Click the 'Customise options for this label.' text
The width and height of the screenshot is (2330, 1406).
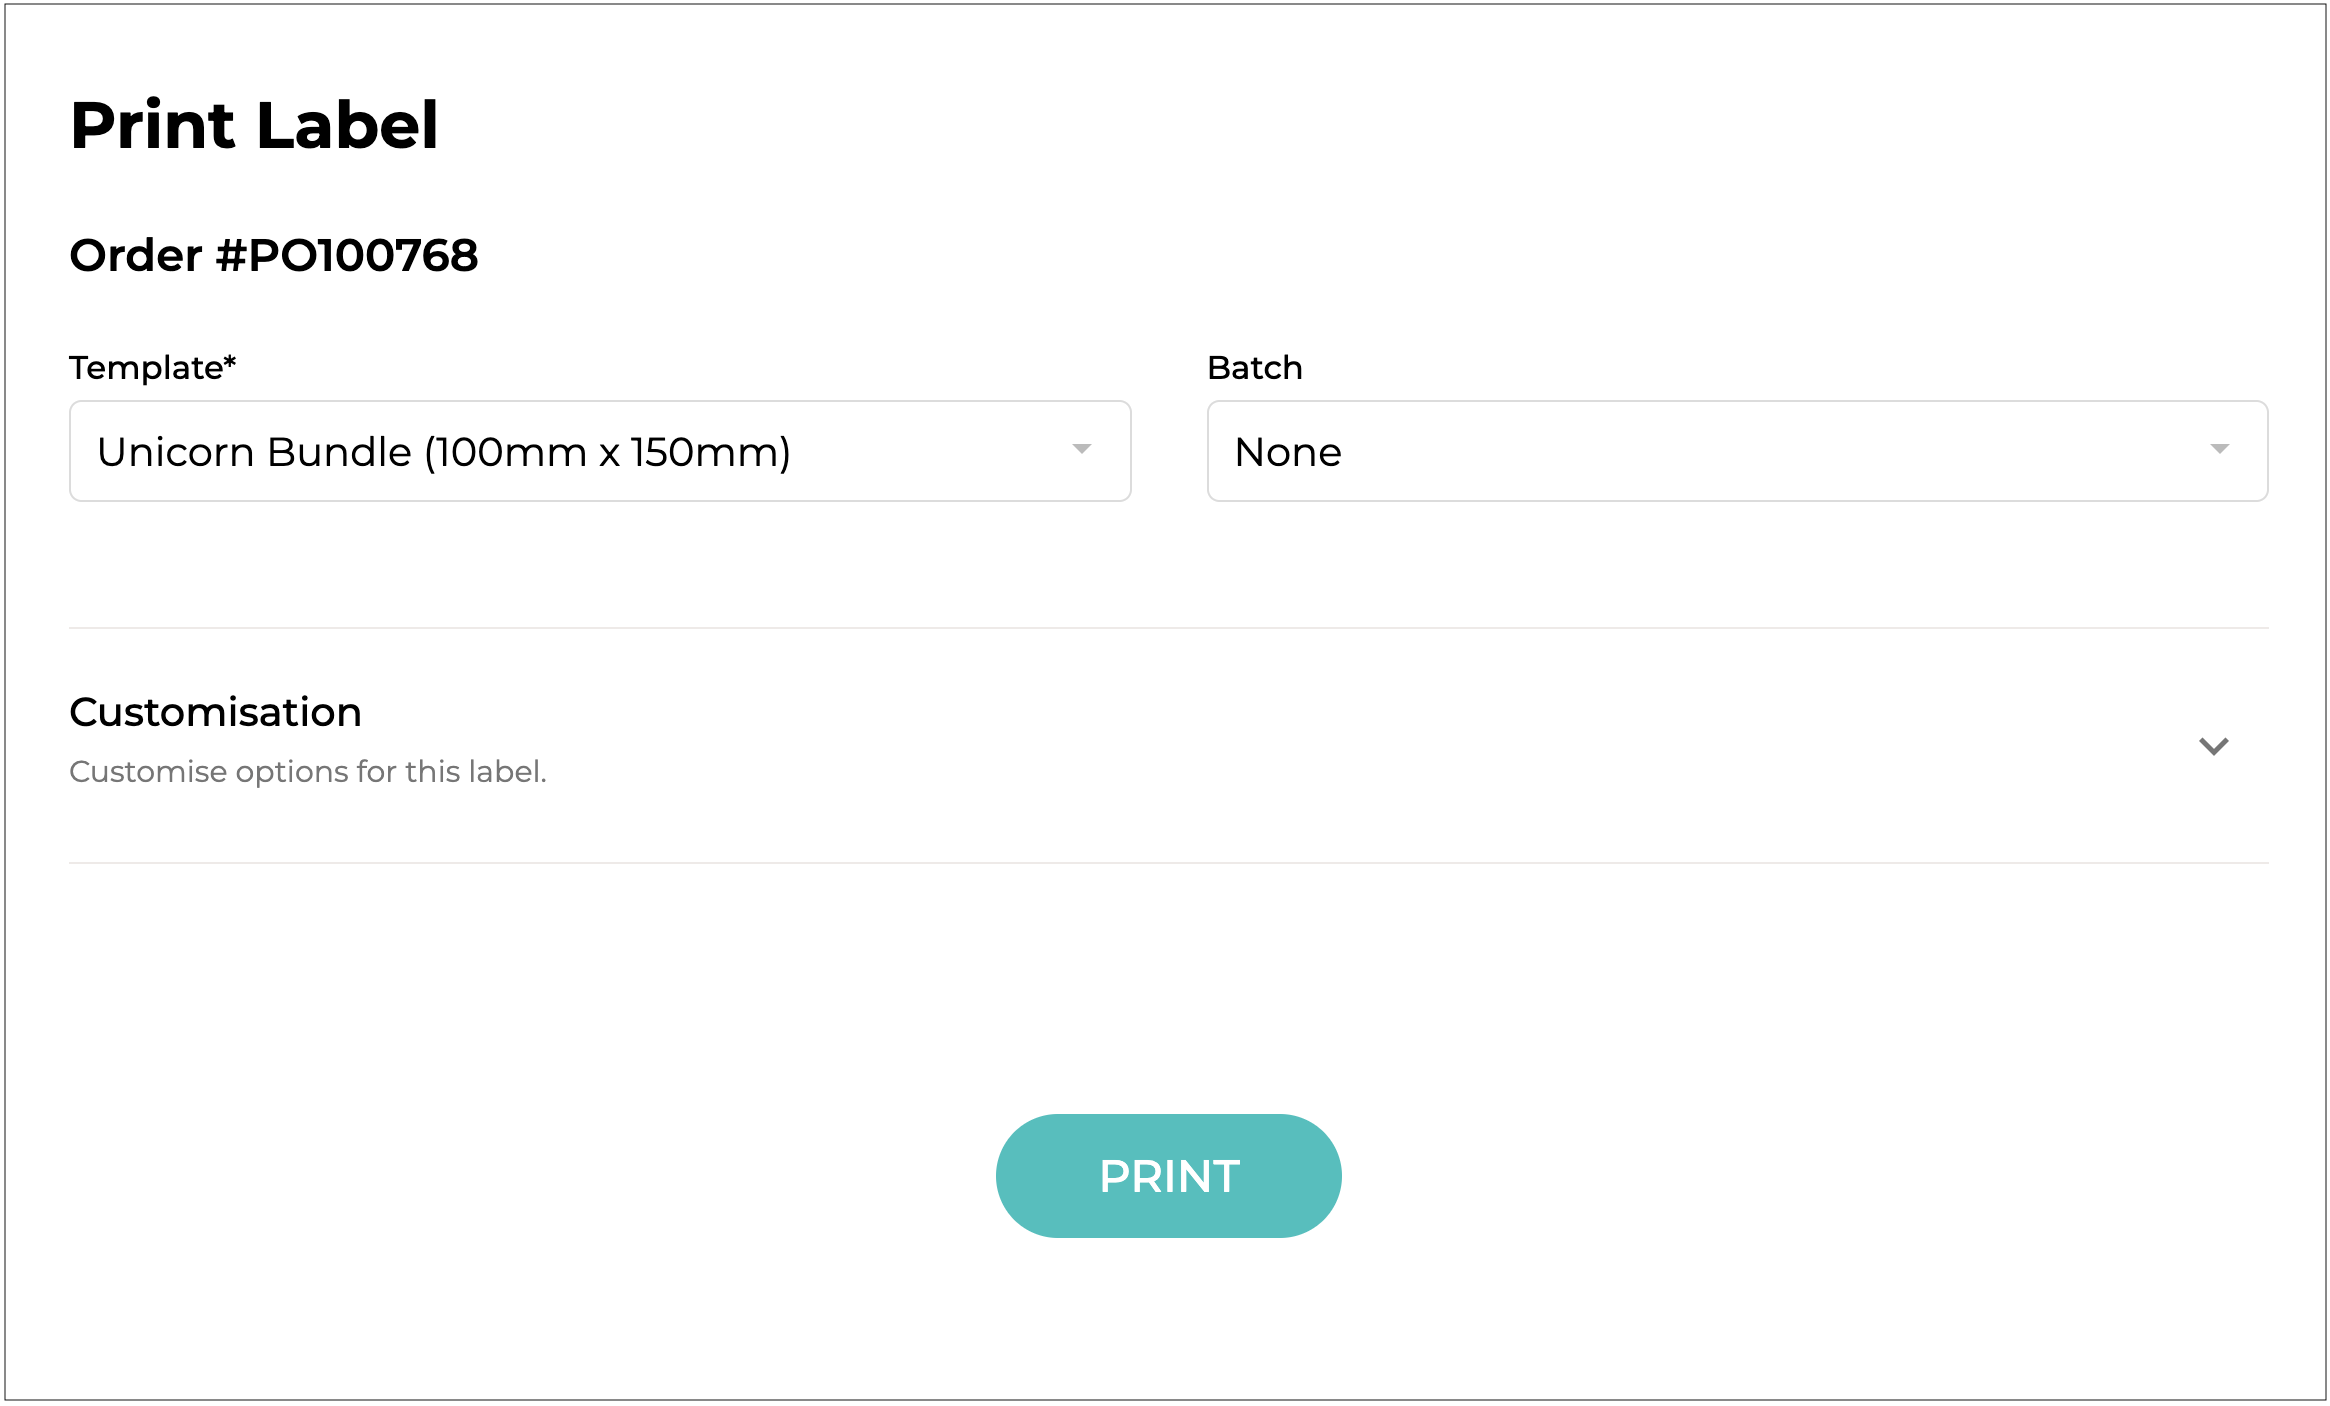click(x=307, y=772)
